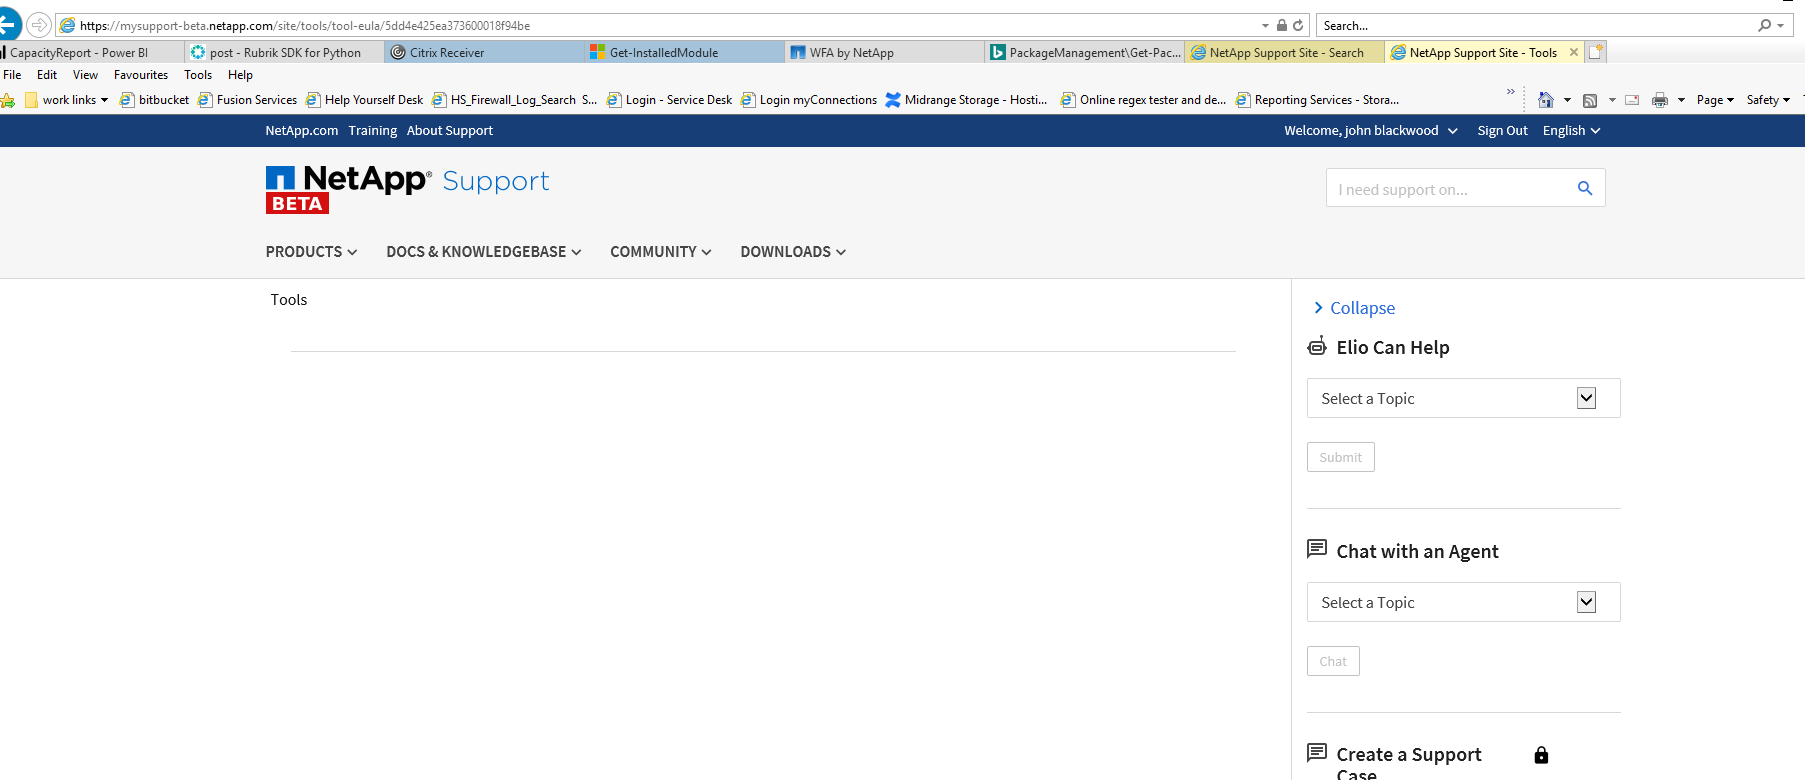
Task: Click the Sign Out link
Action: 1502,131
